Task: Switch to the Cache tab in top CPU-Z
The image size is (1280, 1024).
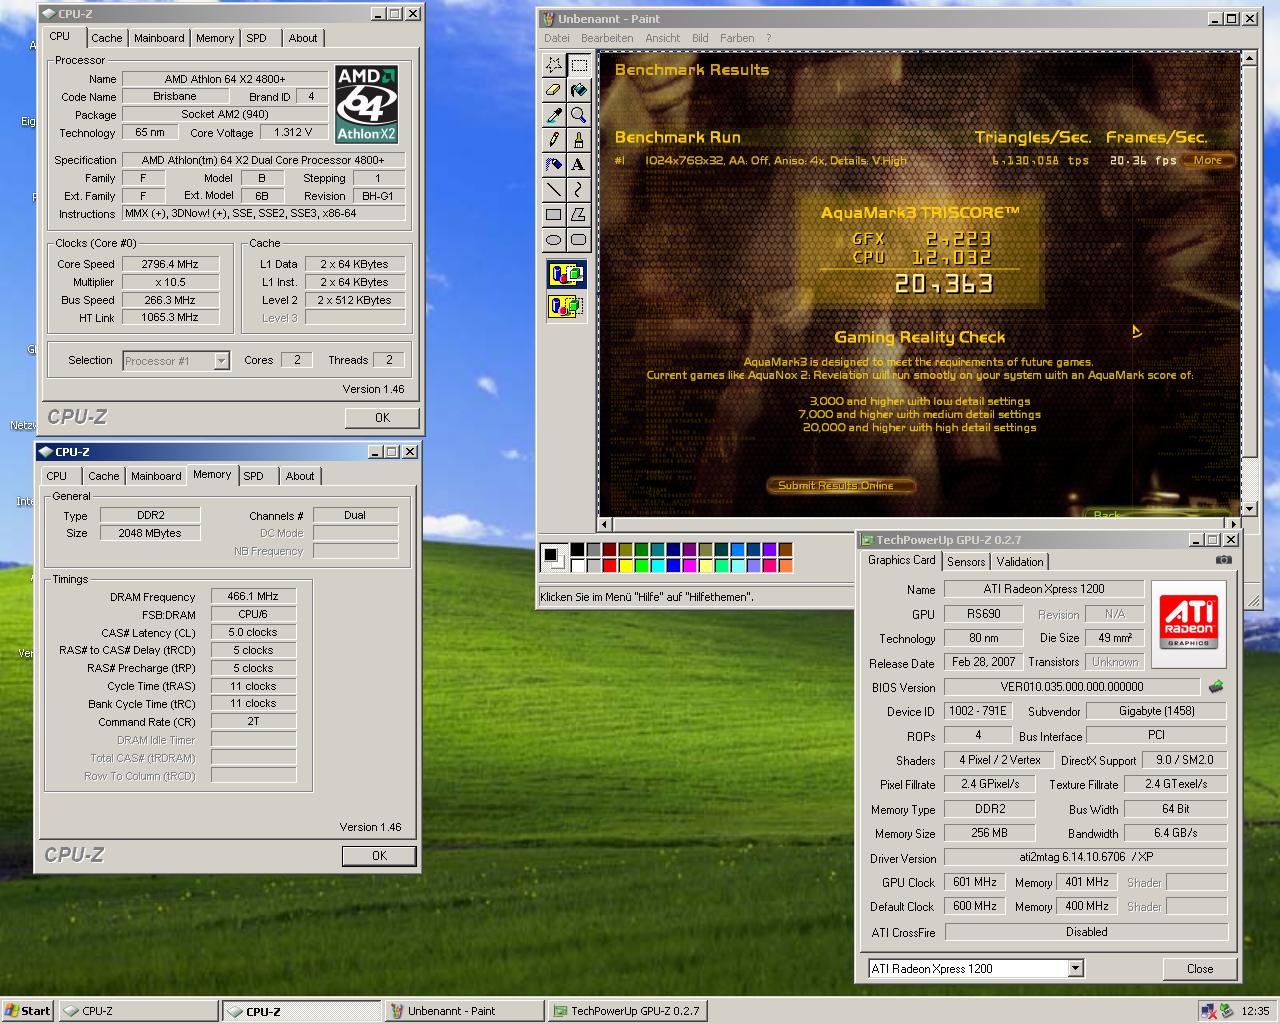Action: (107, 38)
